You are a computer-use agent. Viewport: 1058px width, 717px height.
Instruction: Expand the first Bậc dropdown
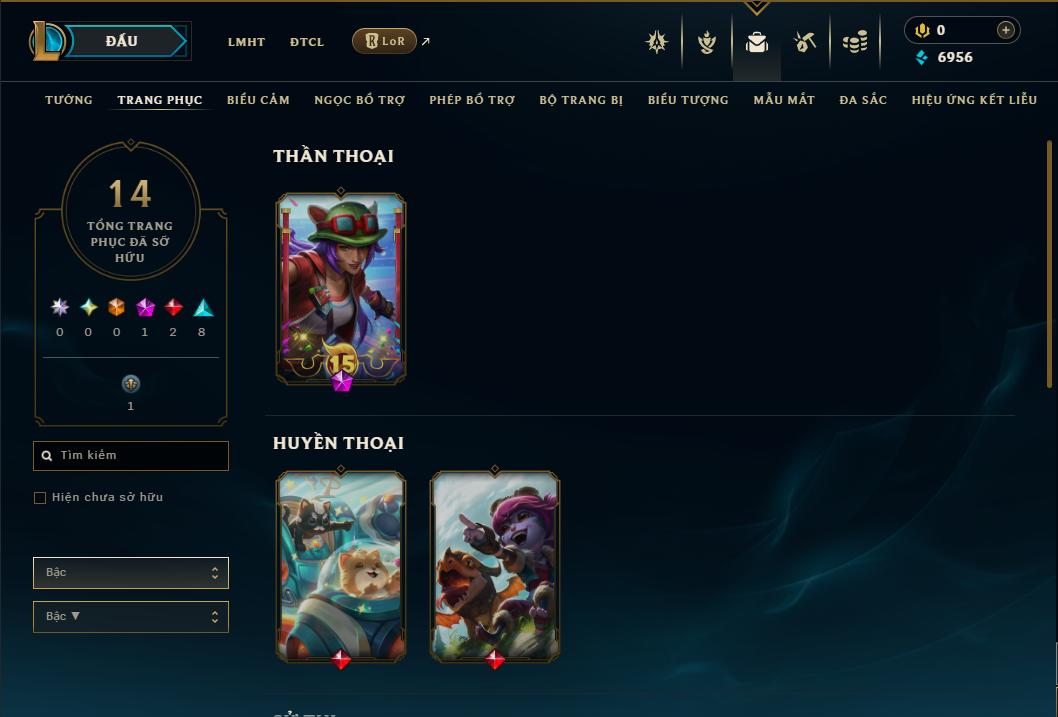pos(131,573)
